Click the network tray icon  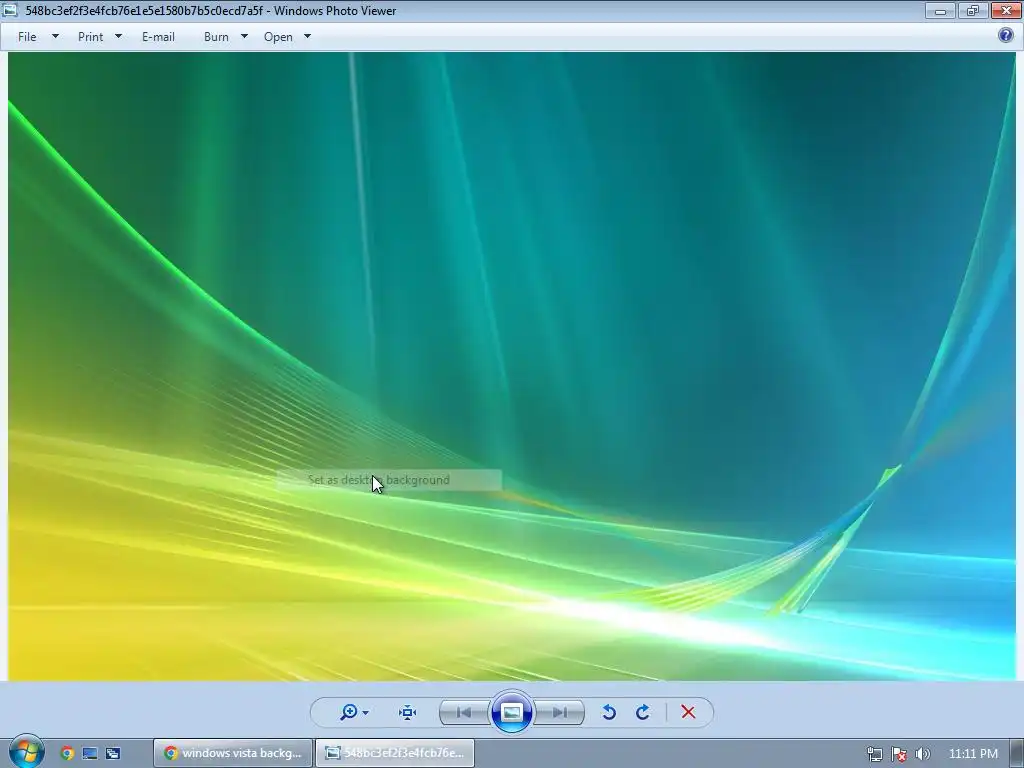click(874, 754)
